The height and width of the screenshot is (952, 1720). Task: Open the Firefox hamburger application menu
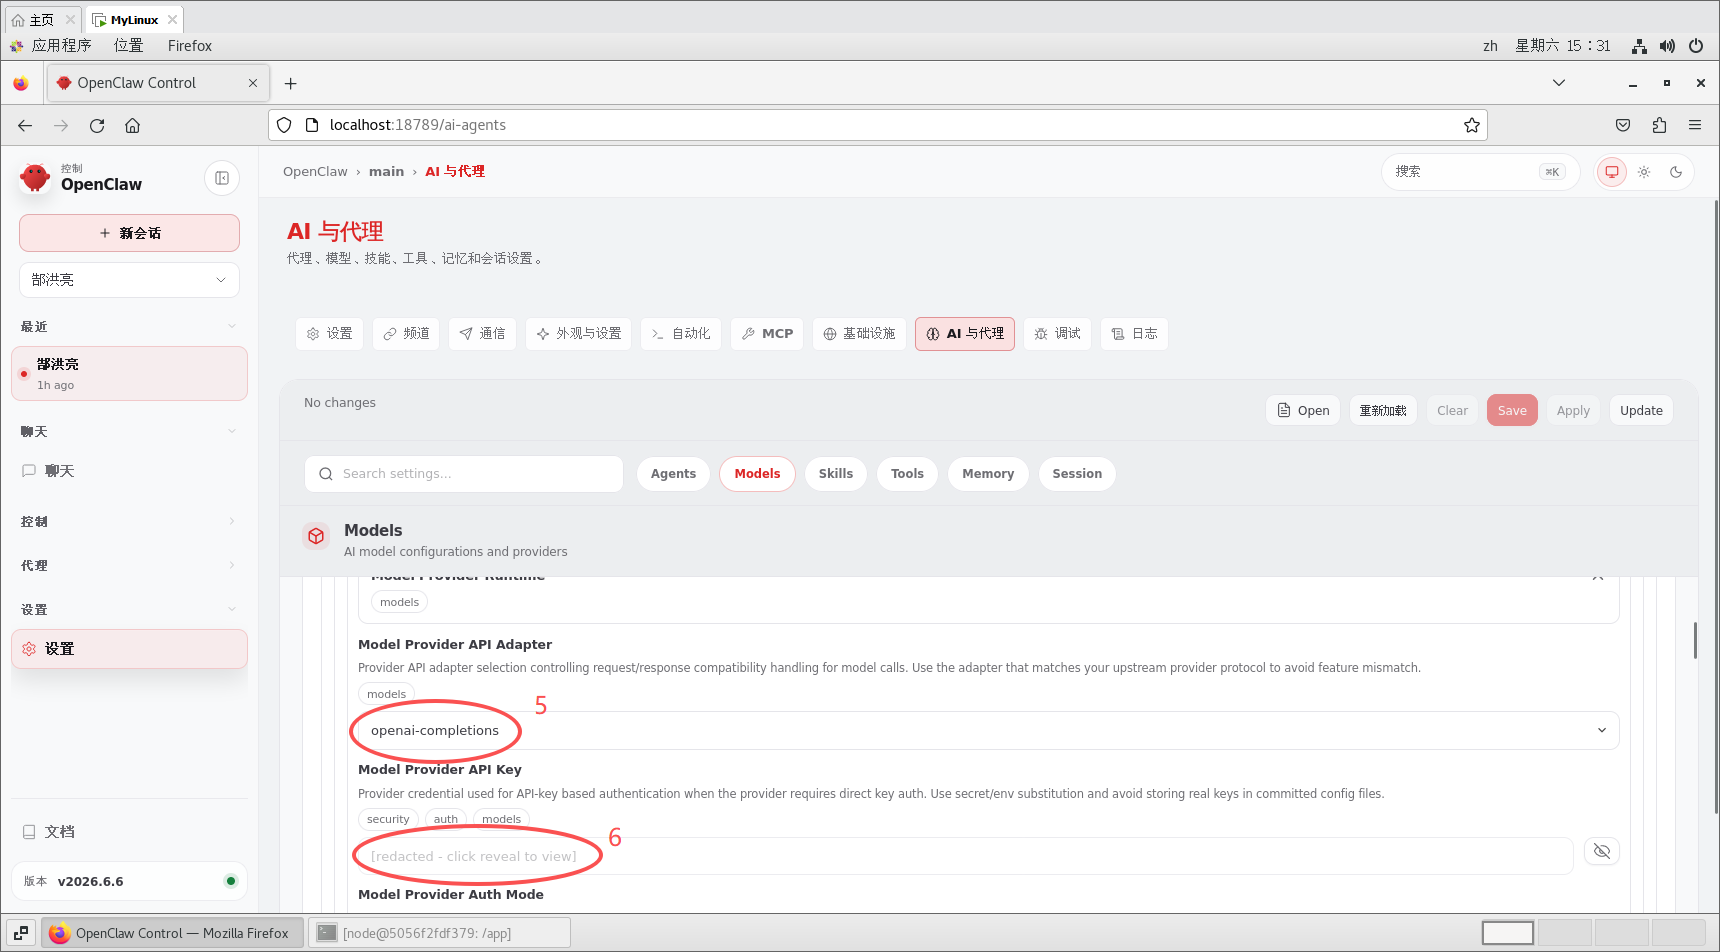(1695, 125)
